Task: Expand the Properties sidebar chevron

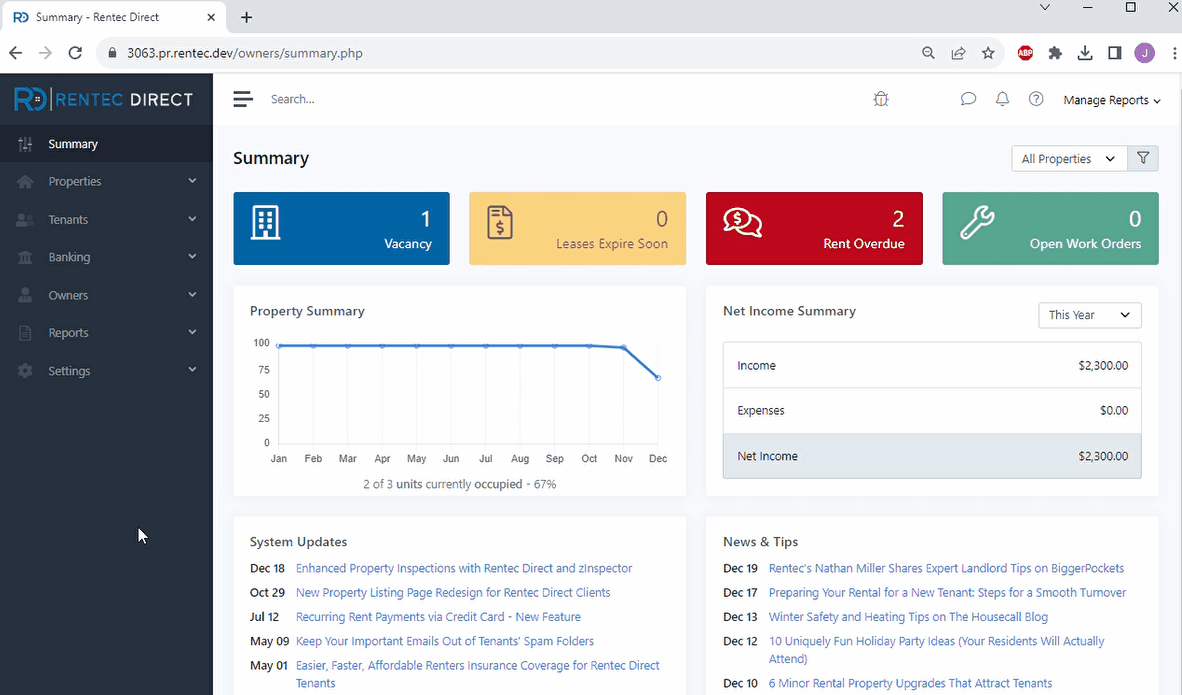Action: [192, 181]
